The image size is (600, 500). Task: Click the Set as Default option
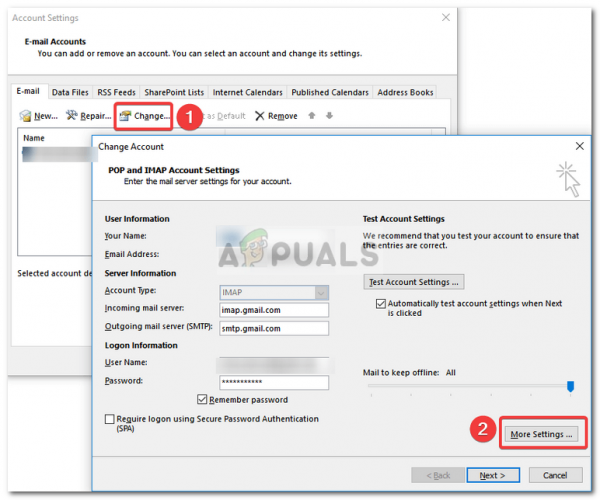click(226, 116)
